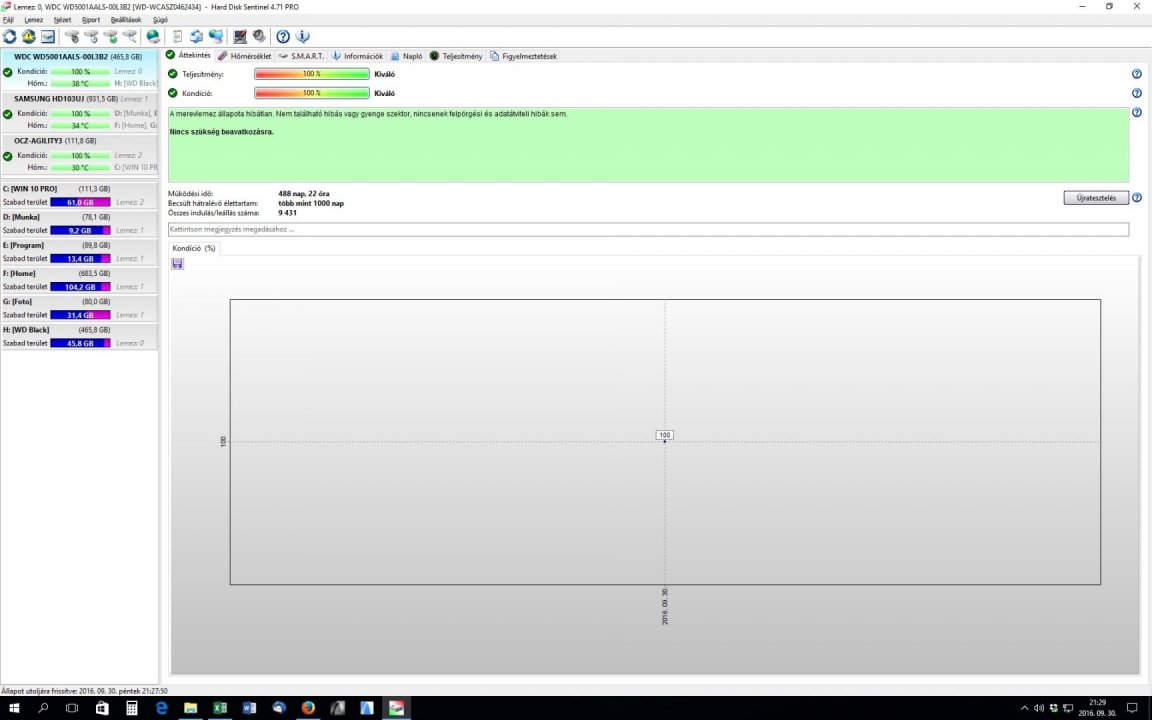The image size is (1152, 720).
Task: Click the status bar 'Állapot utoljára frissítve' text
Action: (84, 691)
